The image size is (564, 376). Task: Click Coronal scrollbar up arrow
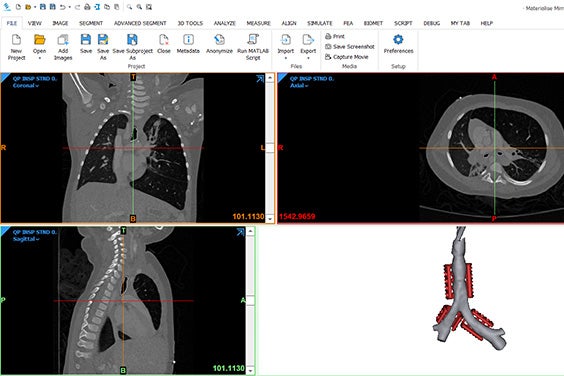pyautogui.click(x=270, y=77)
